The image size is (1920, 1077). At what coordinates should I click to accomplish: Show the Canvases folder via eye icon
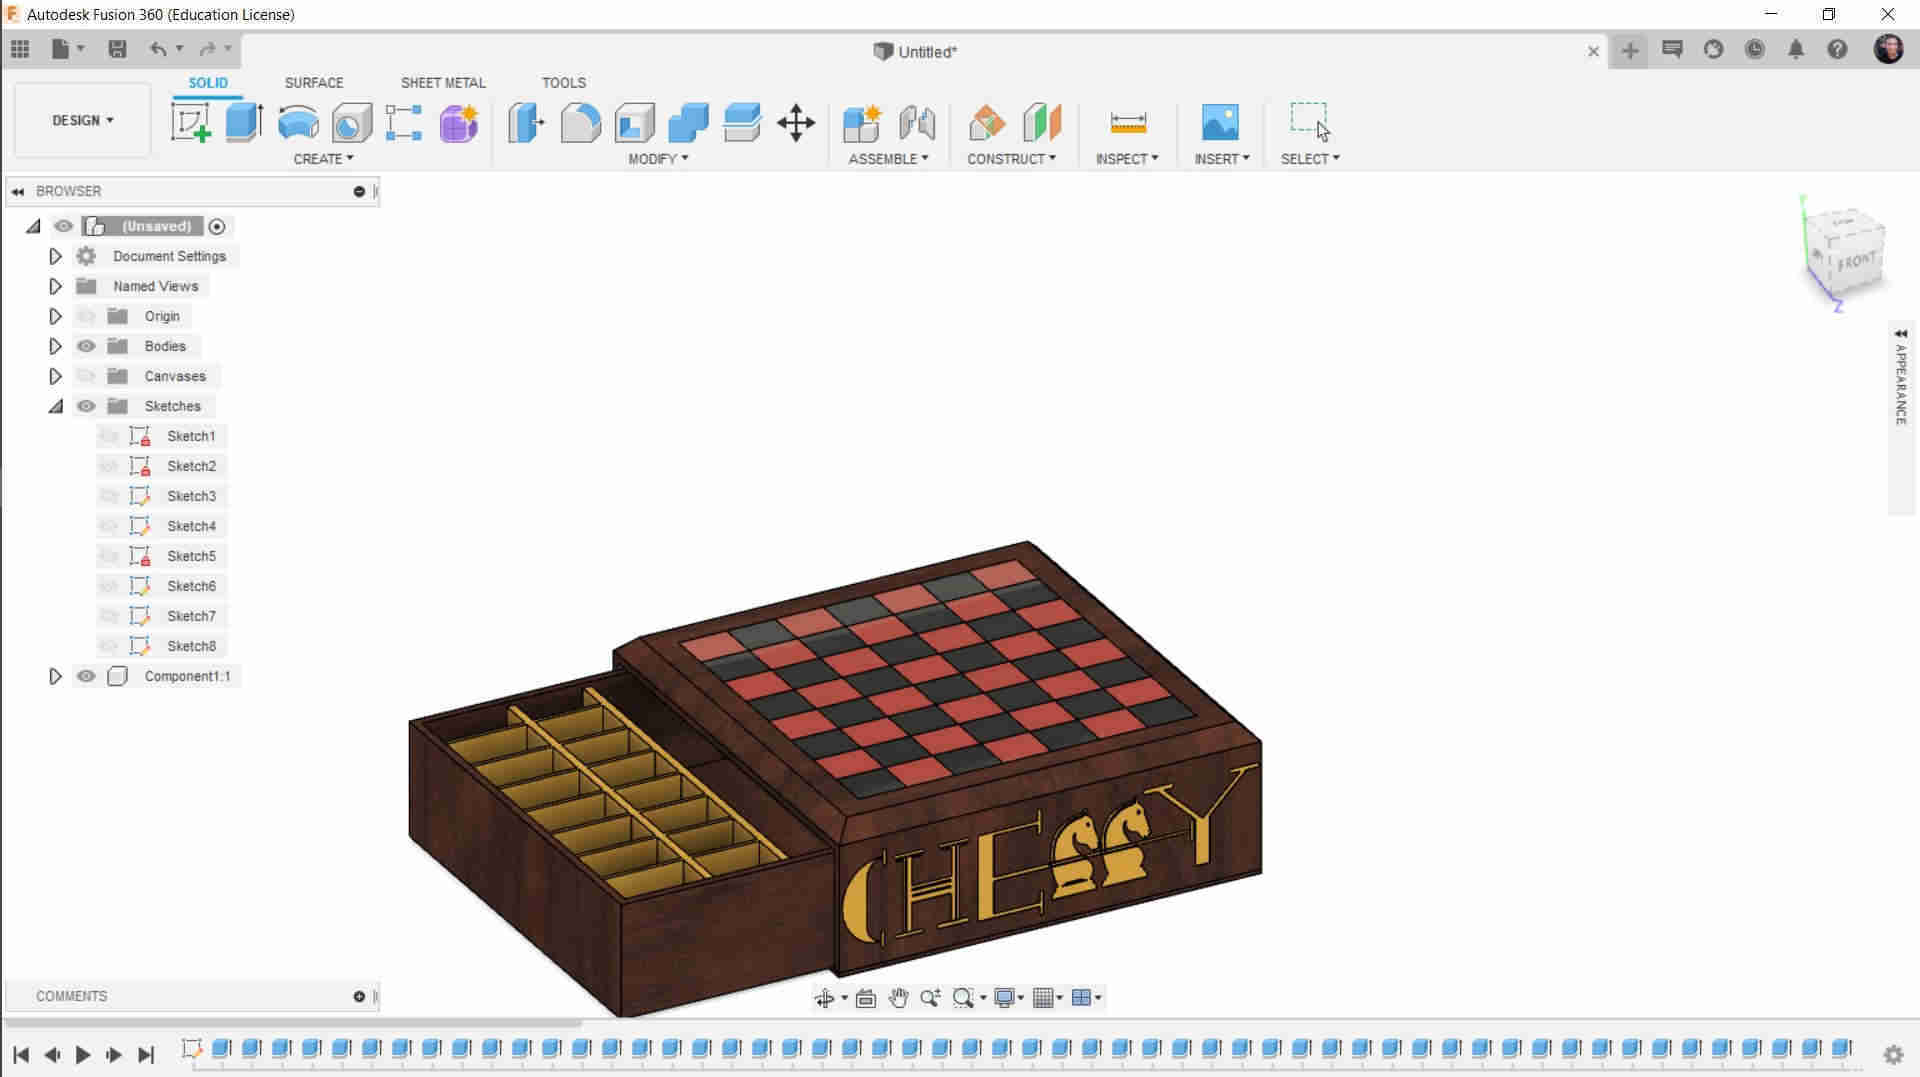(x=87, y=376)
